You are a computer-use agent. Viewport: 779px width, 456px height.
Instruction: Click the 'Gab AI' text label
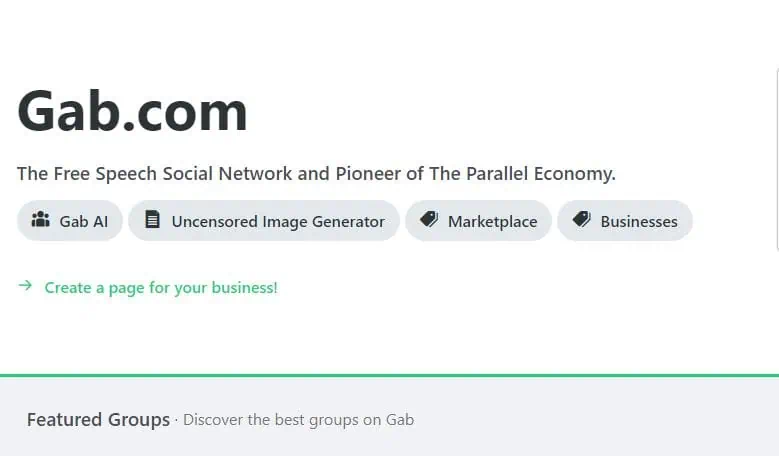click(83, 222)
